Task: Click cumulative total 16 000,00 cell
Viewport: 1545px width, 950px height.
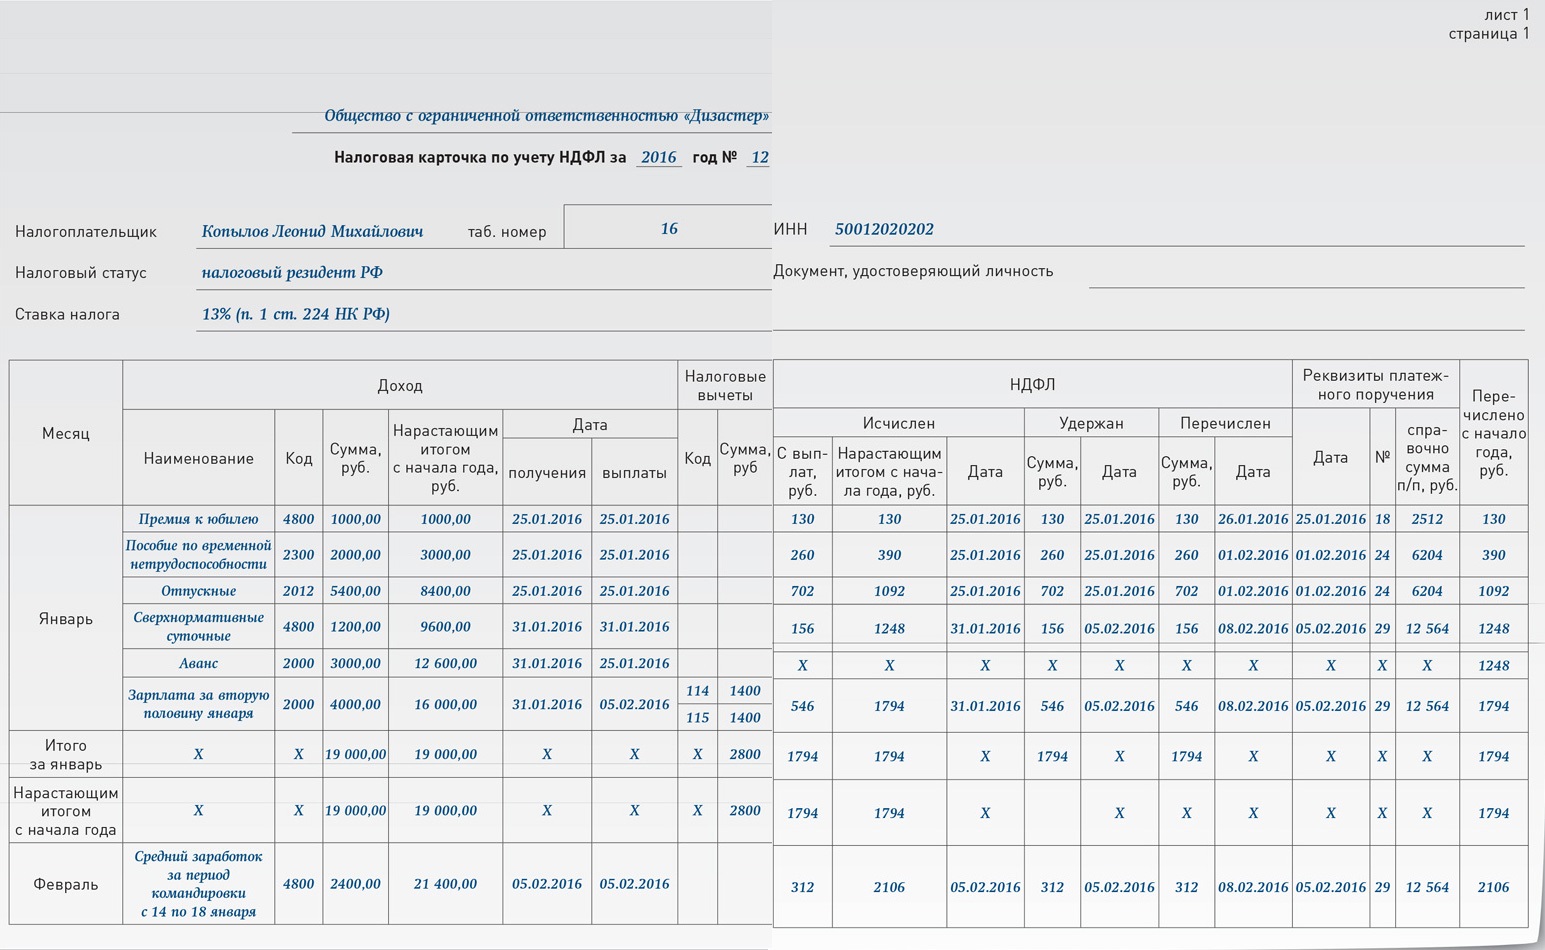Action: pyautogui.click(x=445, y=704)
